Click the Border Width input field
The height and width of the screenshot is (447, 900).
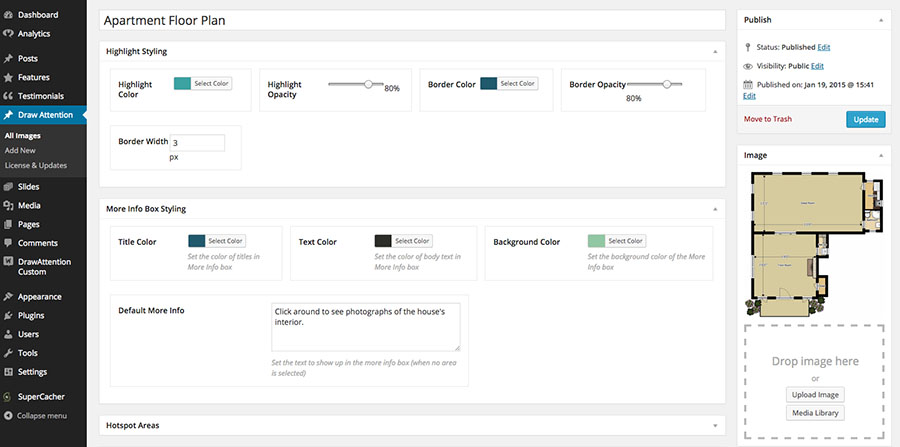(x=197, y=143)
